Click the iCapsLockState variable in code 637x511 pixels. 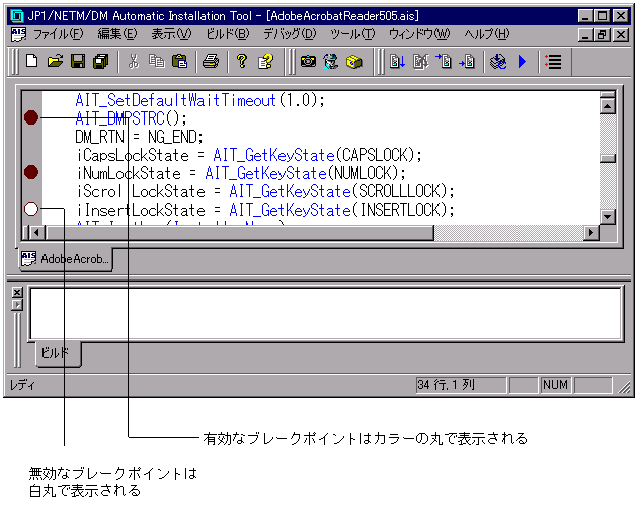133,155
